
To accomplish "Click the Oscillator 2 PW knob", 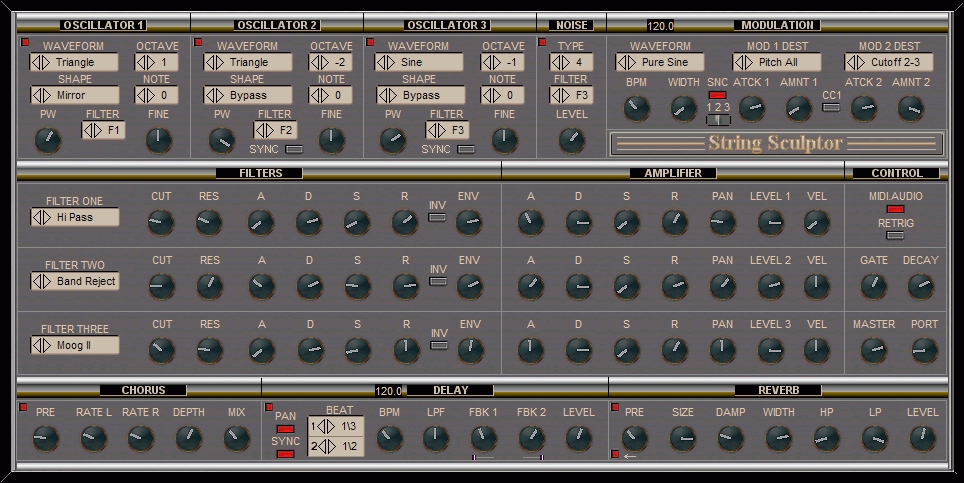I will [222, 140].
